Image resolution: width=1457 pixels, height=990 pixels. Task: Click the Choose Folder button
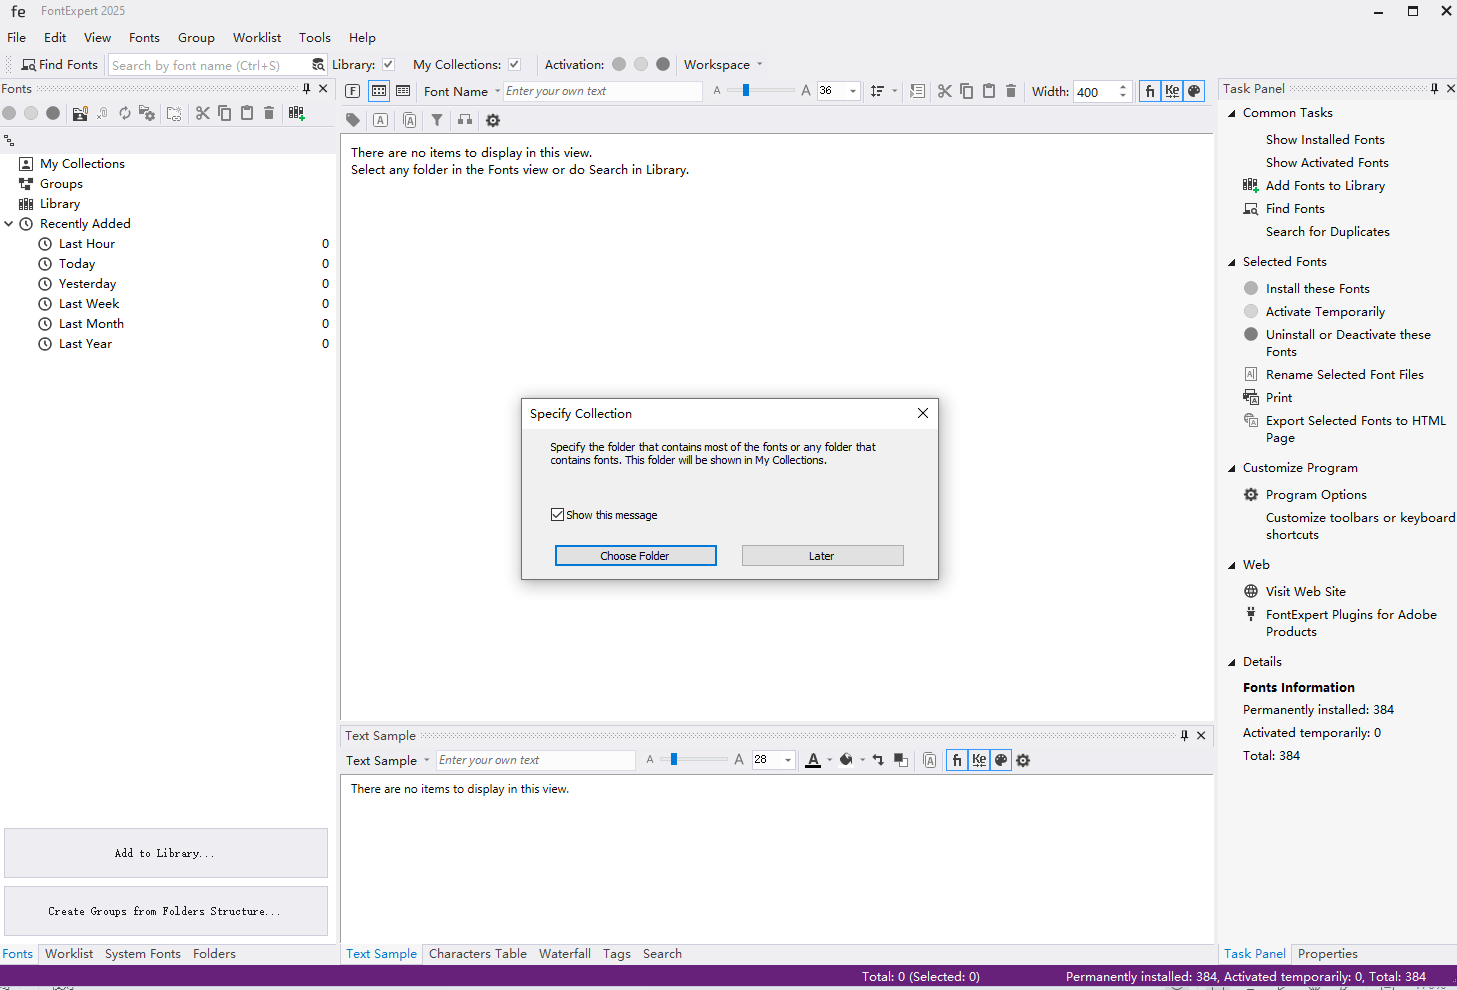pos(635,556)
